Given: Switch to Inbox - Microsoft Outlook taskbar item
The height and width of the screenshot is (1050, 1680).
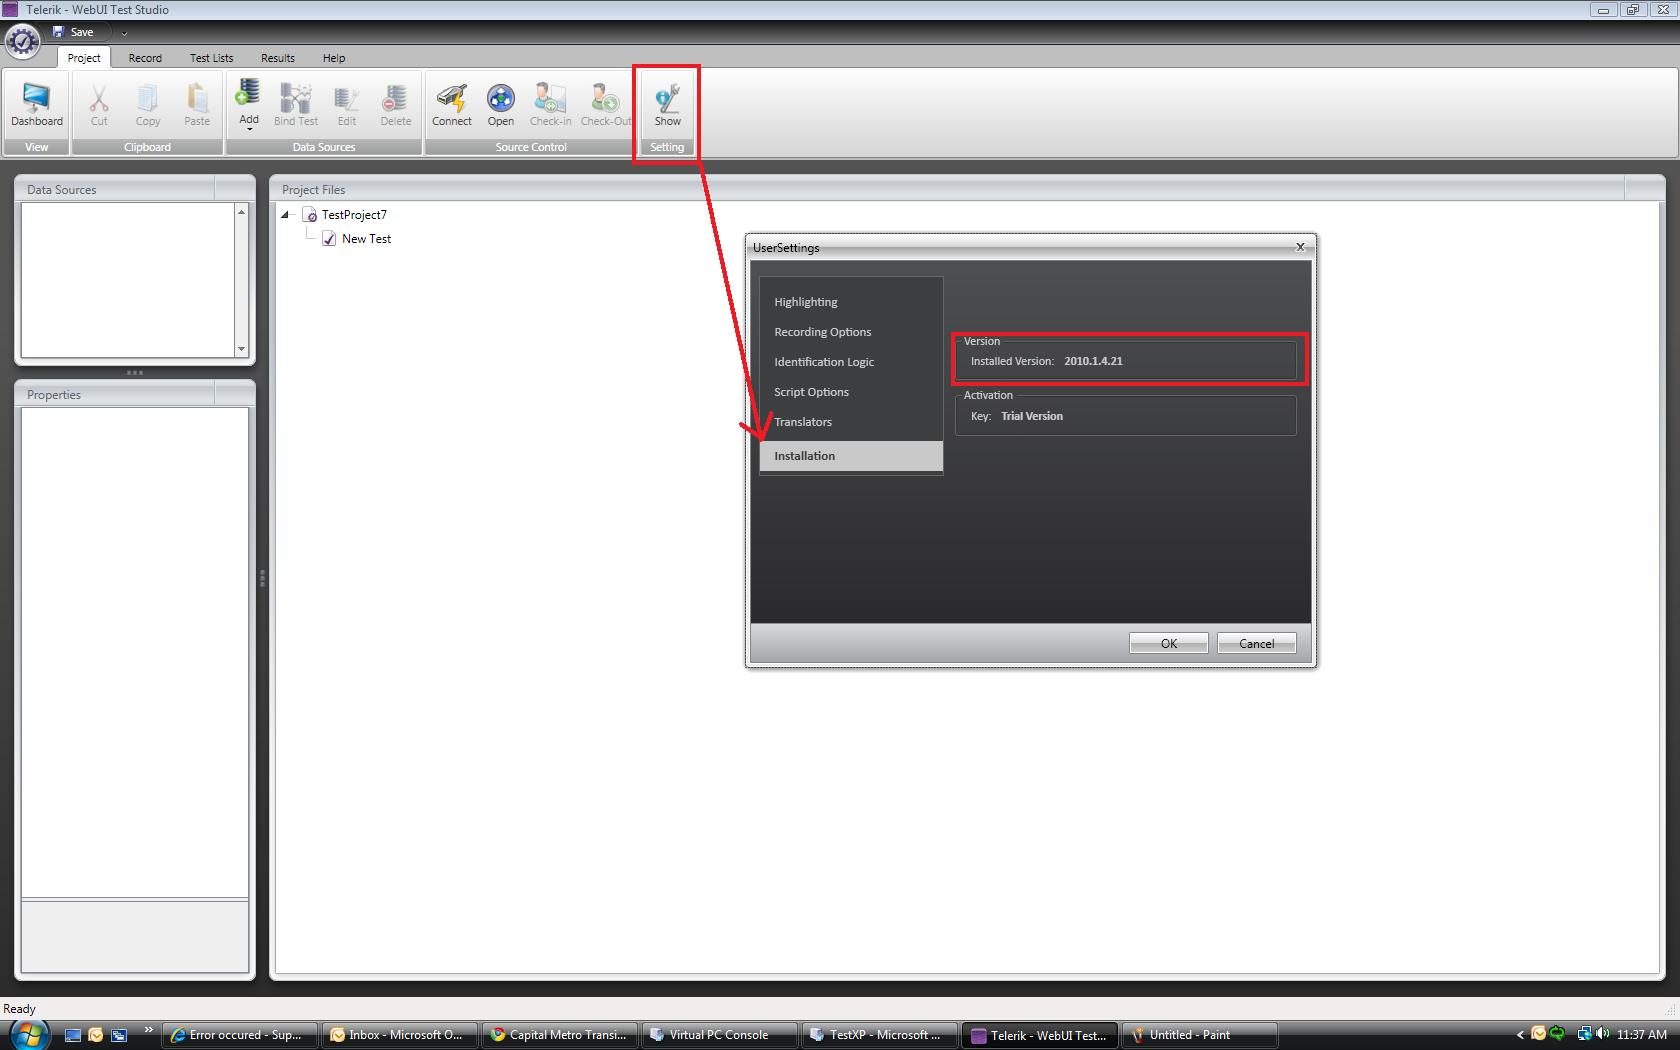Looking at the screenshot, I should 400,1035.
